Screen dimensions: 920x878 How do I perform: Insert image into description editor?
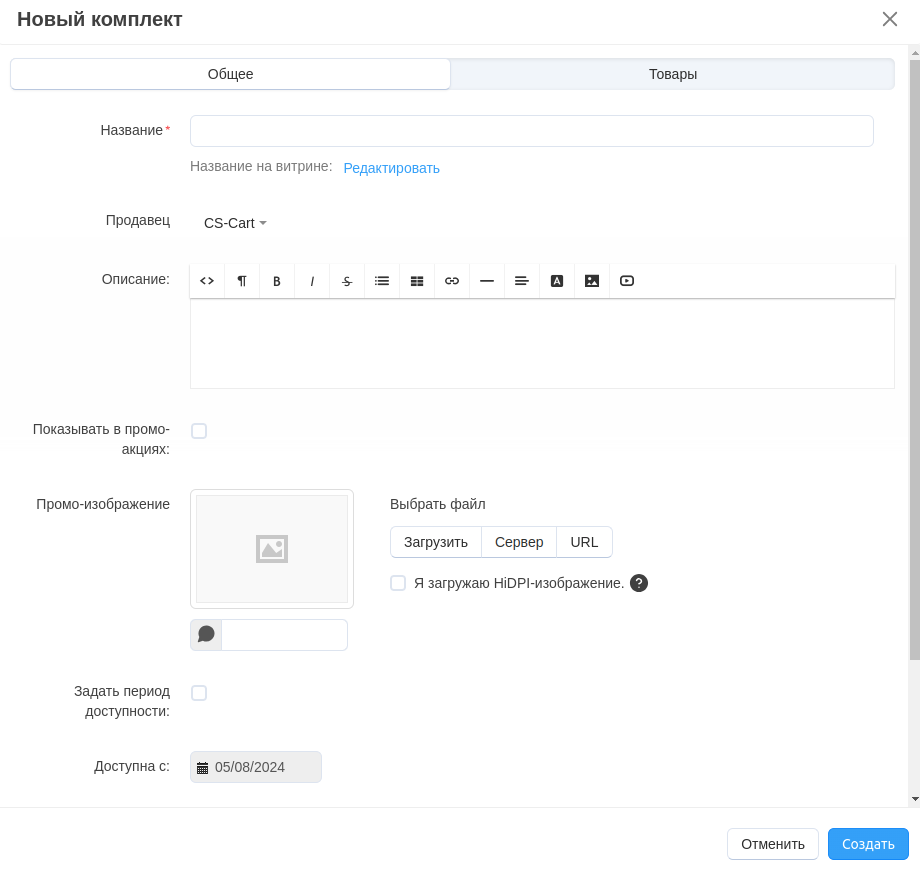click(x=592, y=281)
